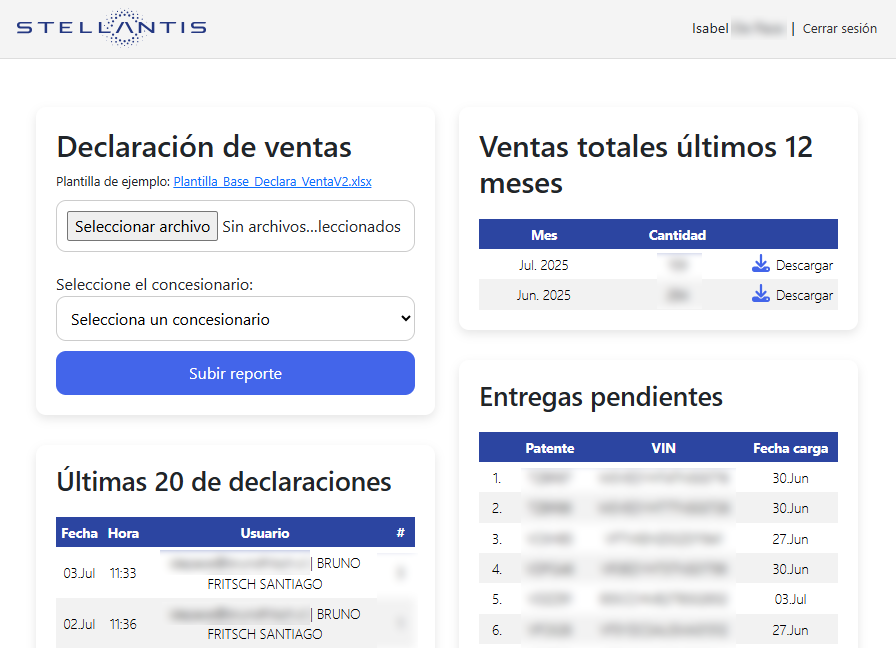Click "Cerrar sesión" to log out
Screen dimensions: 896x648
pos(839,28)
